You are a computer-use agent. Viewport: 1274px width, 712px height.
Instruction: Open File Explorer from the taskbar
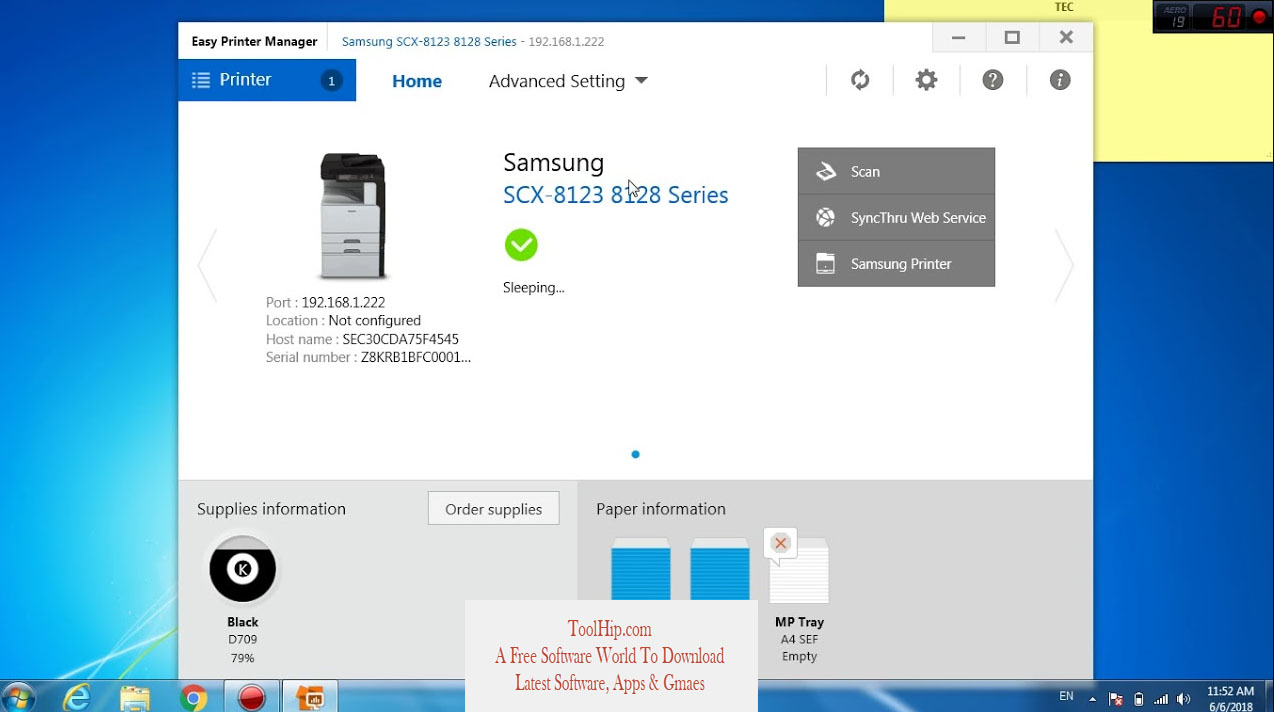(x=135, y=697)
